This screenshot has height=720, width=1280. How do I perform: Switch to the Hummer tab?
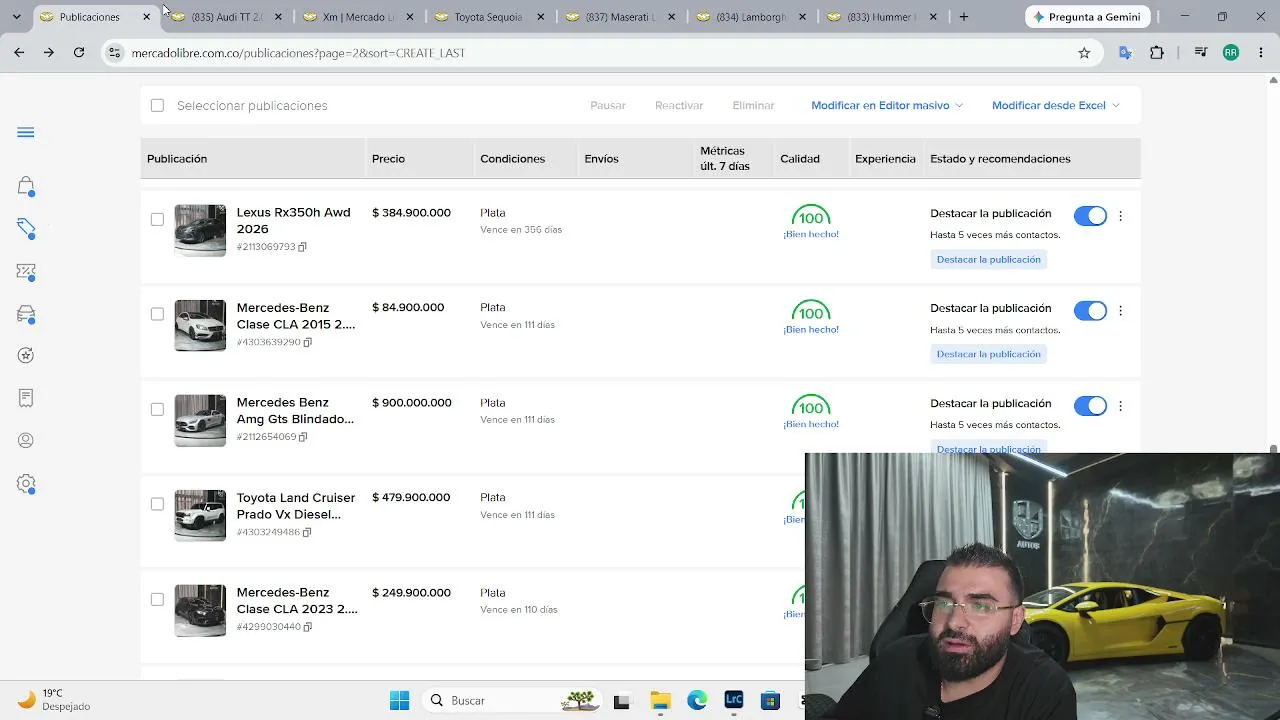click(882, 17)
